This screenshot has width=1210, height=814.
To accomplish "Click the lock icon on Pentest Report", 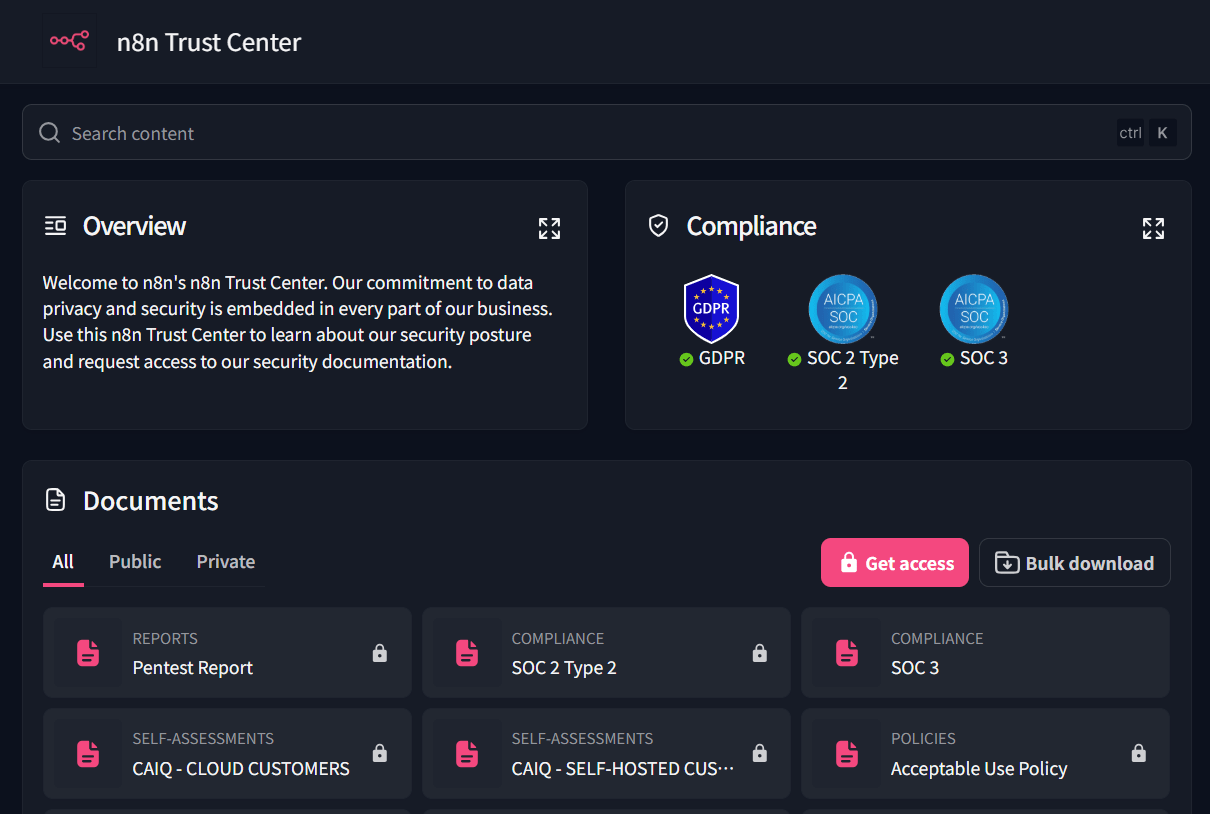I will coord(380,653).
